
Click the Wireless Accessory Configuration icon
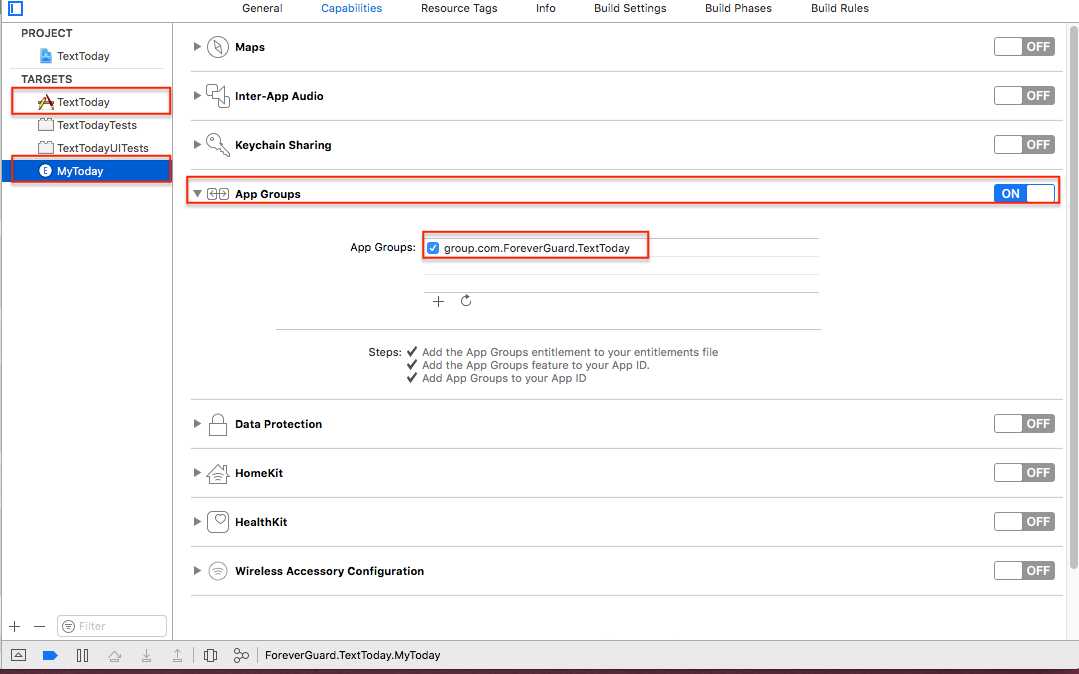pos(217,571)
